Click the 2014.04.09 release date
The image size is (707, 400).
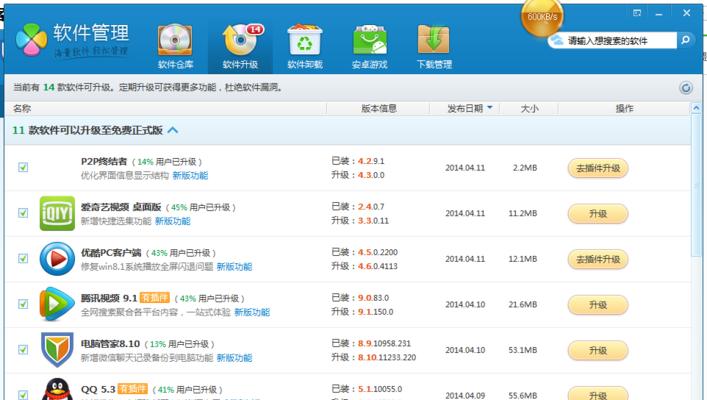tap(465, 395)
